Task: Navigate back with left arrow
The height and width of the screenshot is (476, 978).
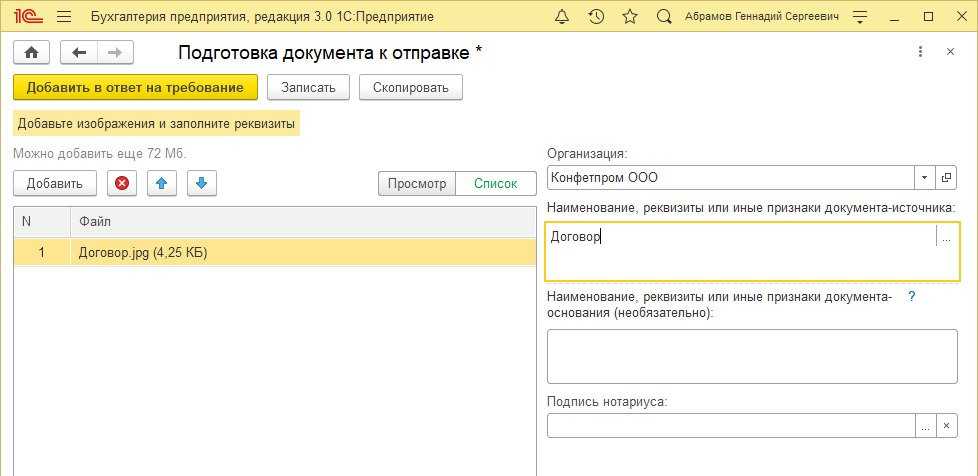Action: [79, 53]
